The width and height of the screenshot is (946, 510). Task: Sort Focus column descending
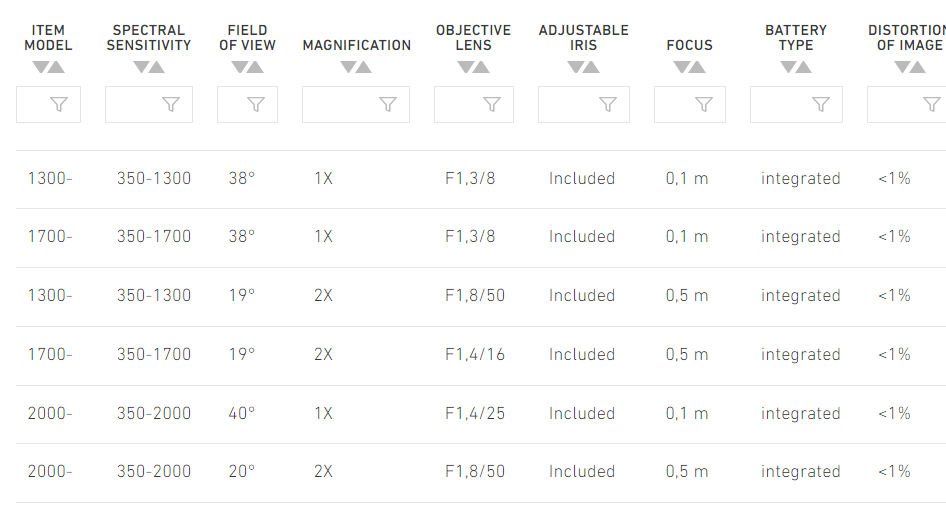682,67
